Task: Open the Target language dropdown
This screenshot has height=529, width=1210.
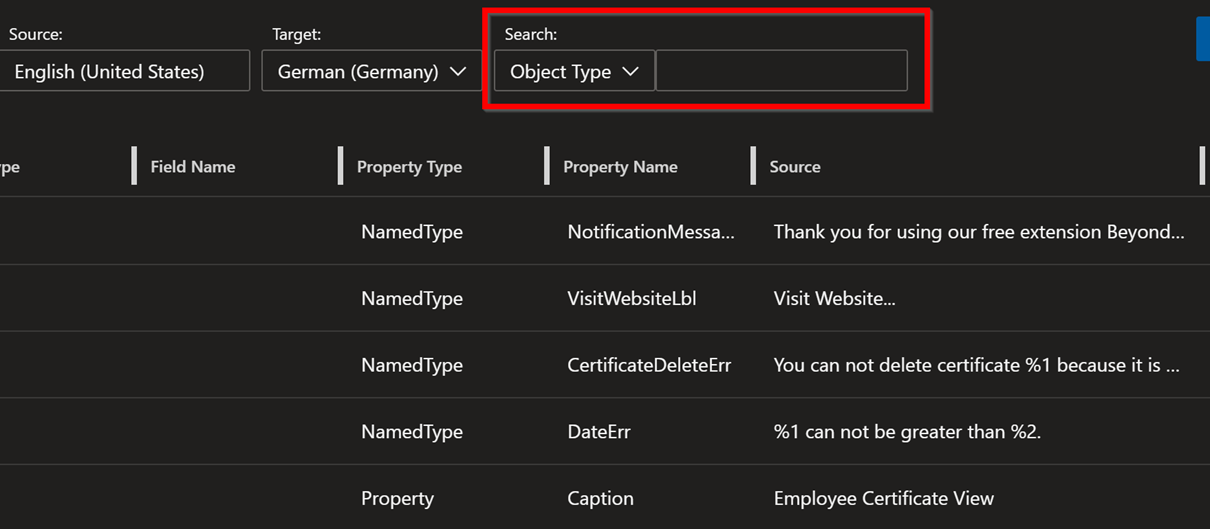Action: [x=371, y=72]
